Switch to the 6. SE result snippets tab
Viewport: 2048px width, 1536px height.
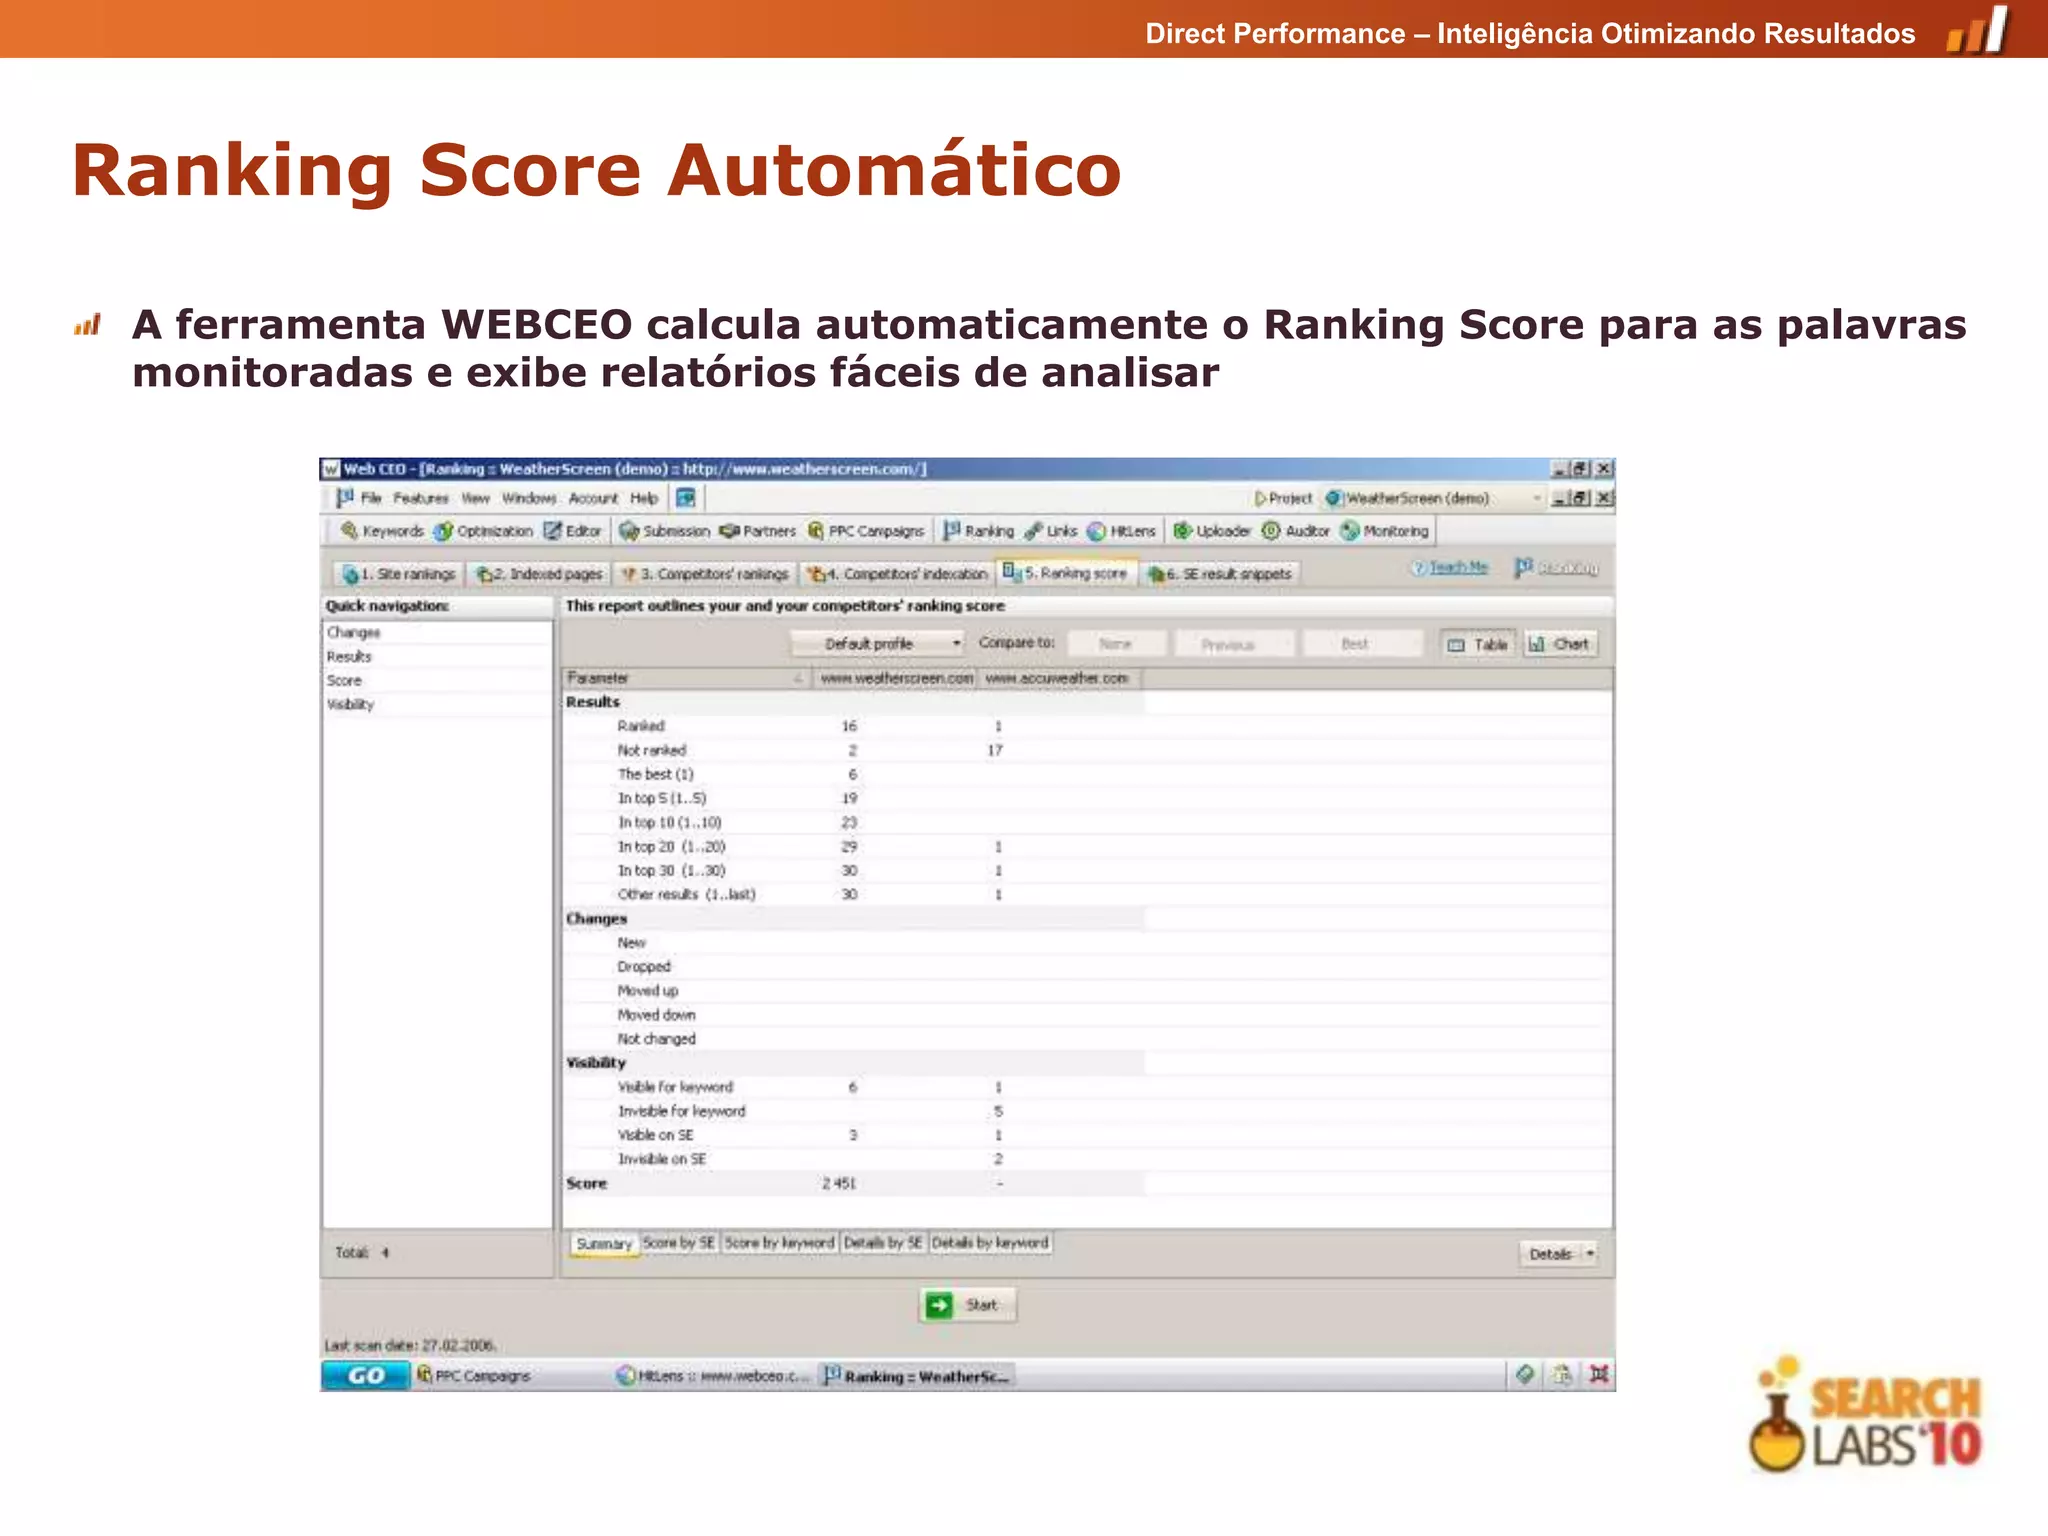point(1220,574)
